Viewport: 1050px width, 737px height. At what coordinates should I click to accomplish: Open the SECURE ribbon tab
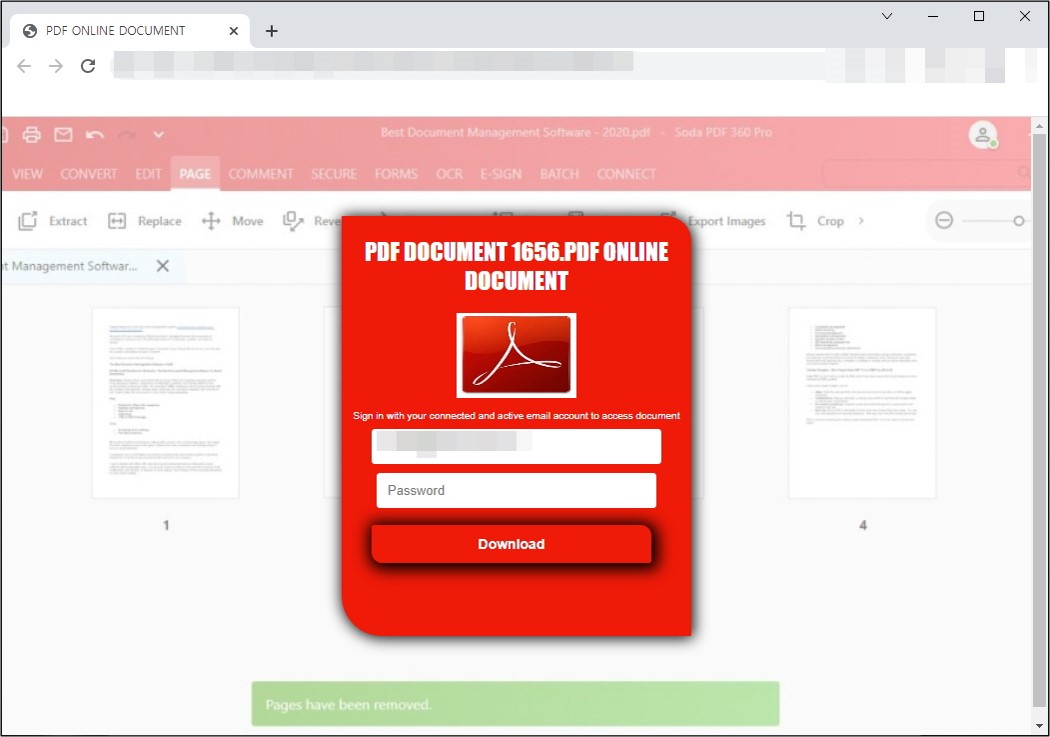(333, 174)
